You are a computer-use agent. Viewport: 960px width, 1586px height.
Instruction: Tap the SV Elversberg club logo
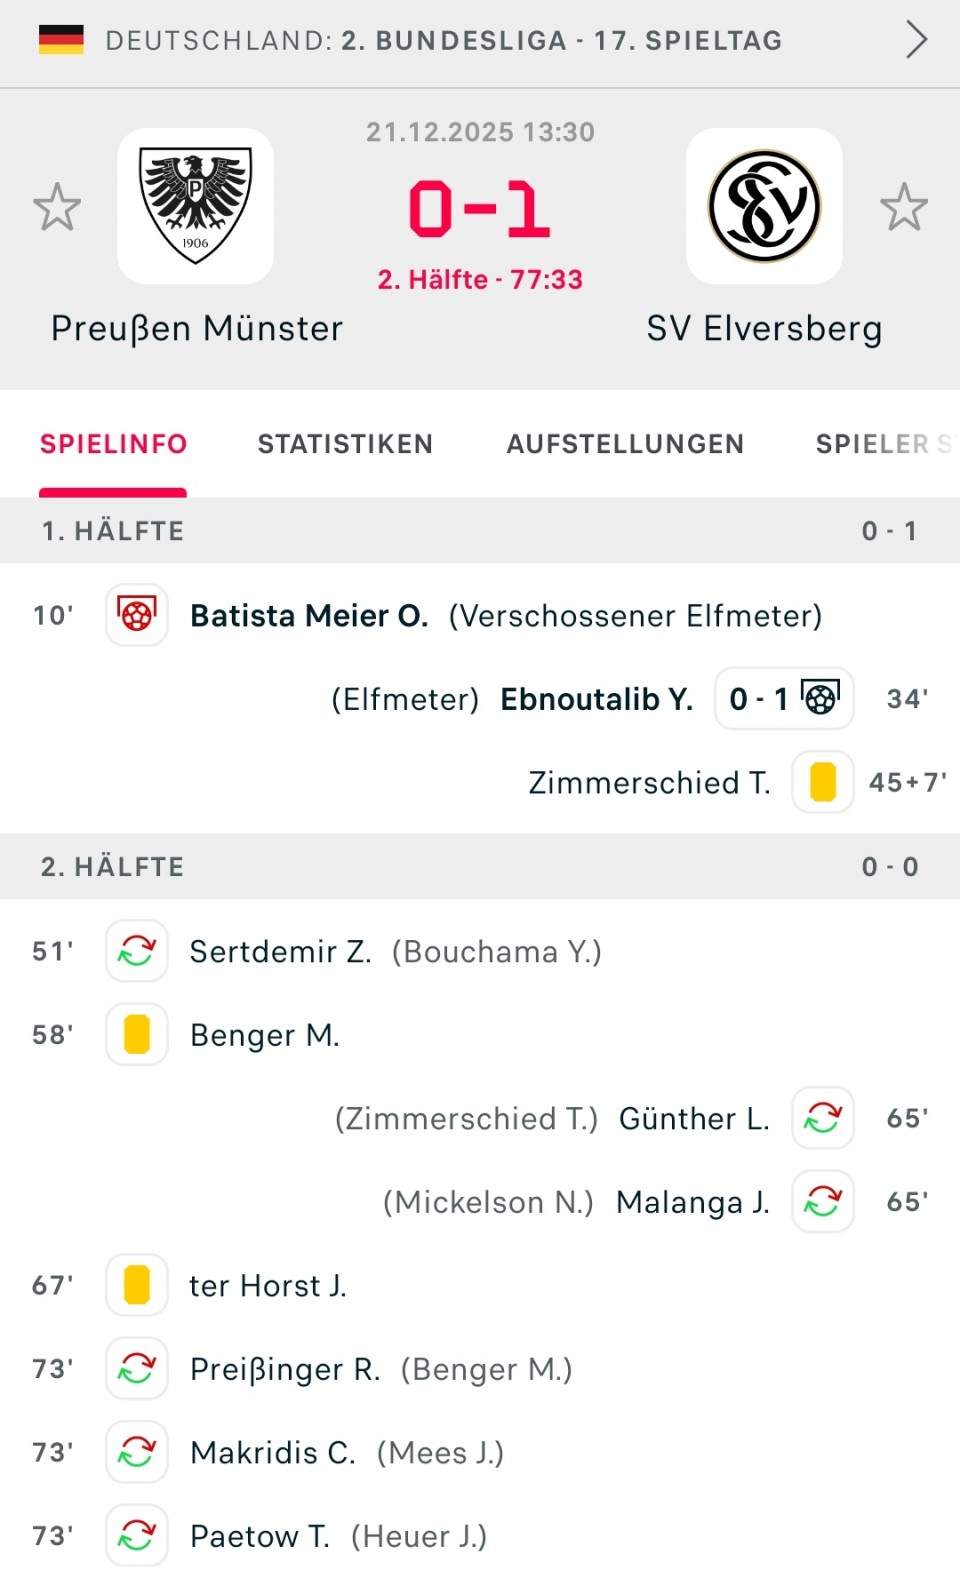coord(764,206)
